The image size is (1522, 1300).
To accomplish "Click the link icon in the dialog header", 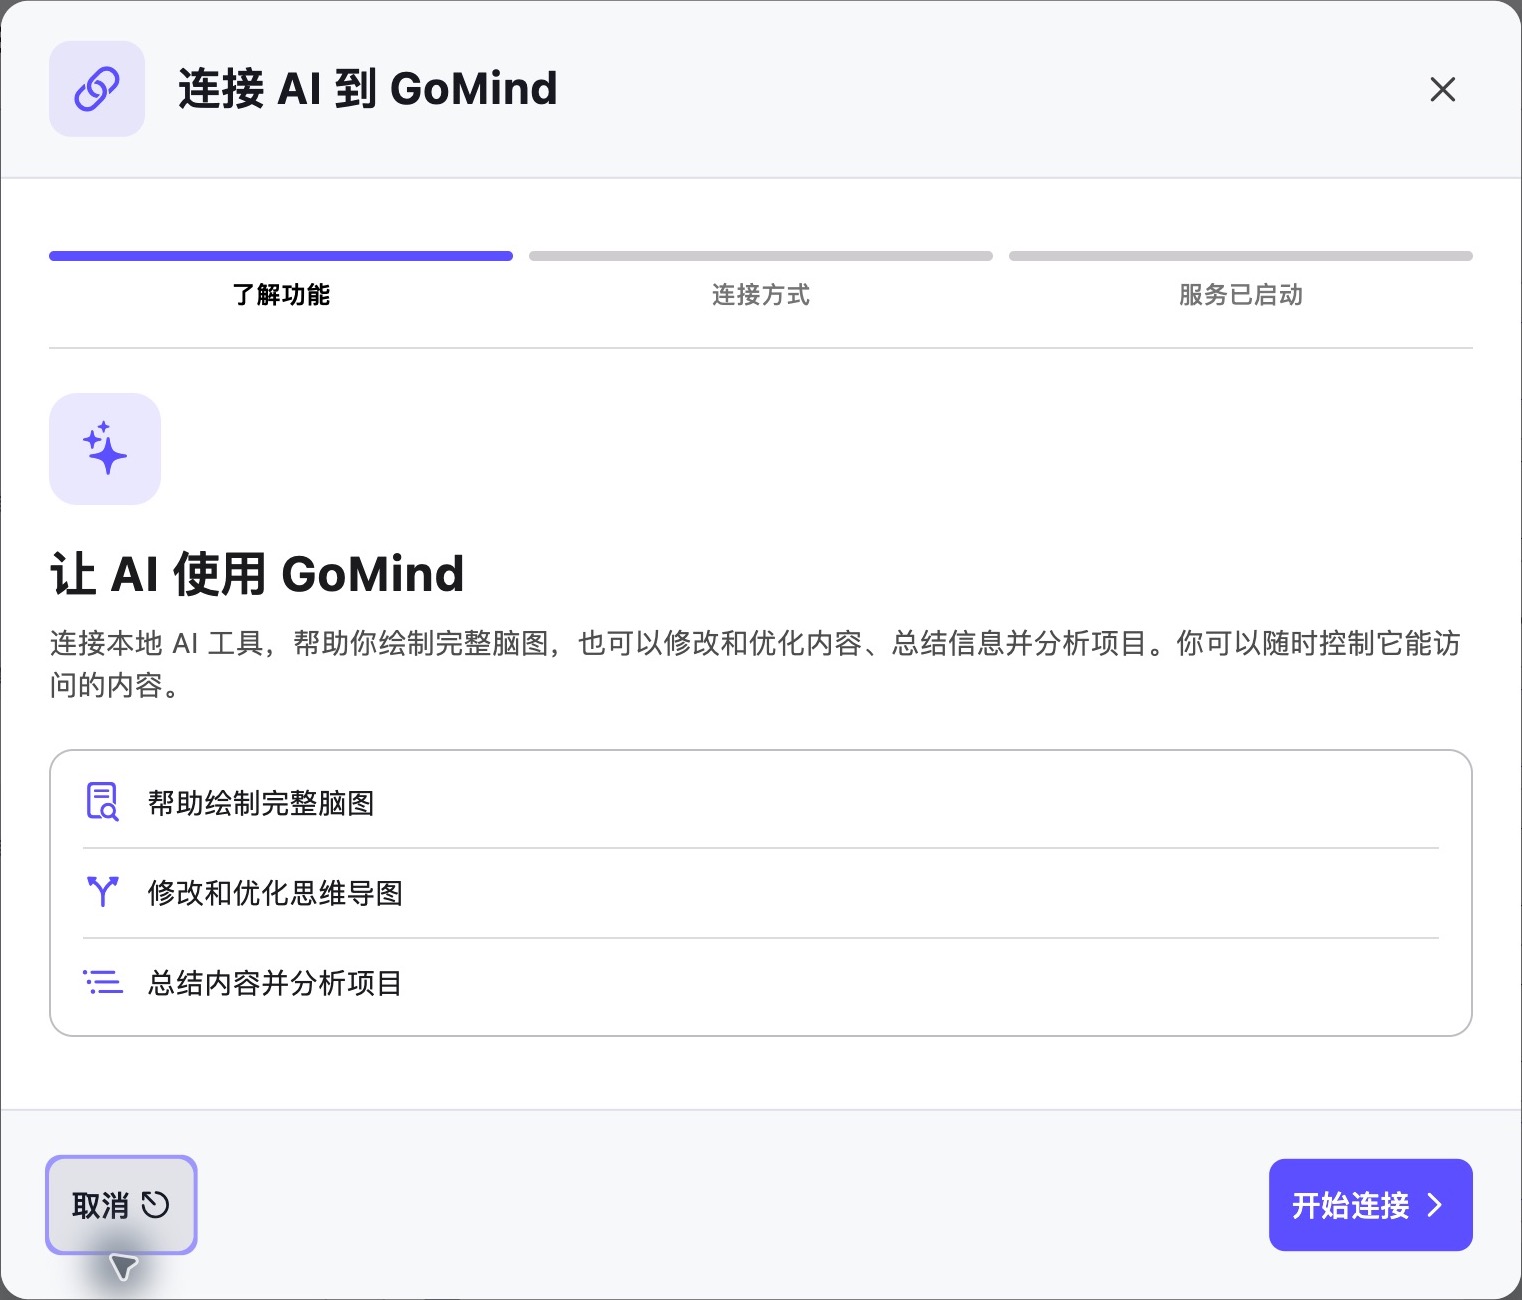I will pos(97,89).
